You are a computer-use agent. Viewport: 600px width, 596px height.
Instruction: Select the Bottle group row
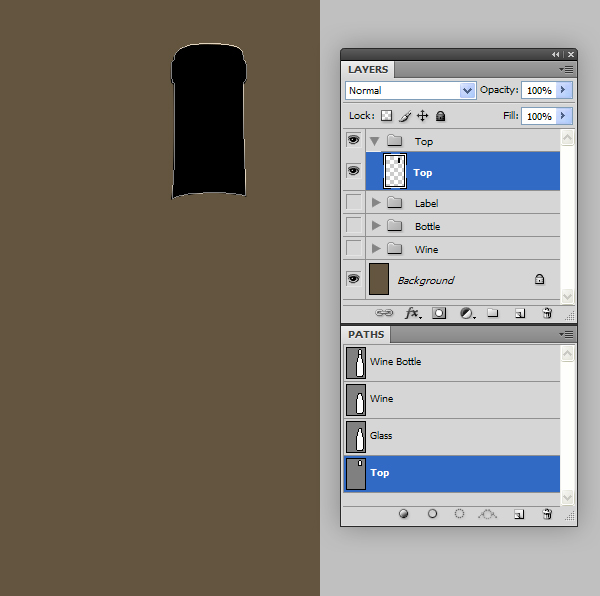(463, 225)
